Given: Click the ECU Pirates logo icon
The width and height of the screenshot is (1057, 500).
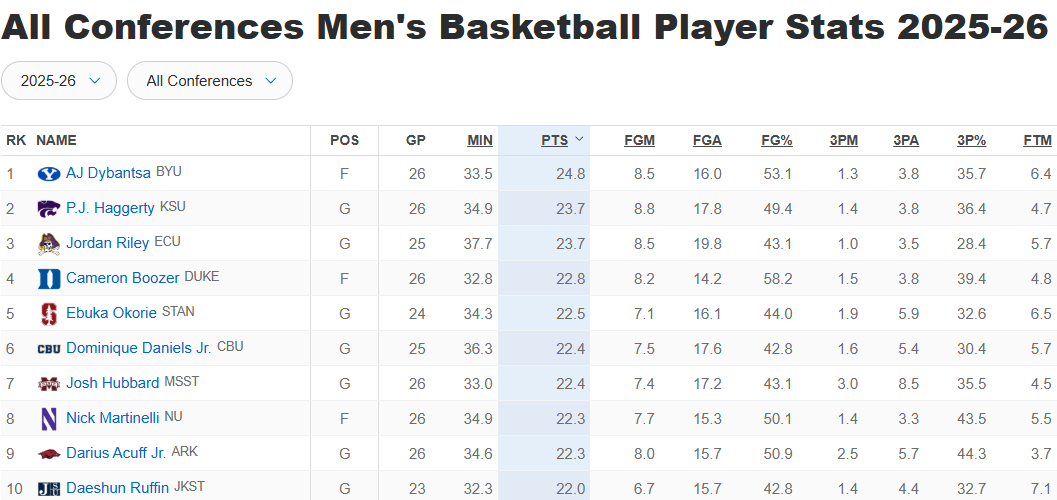Looking at the screenshot, I should tap(49, 244).
